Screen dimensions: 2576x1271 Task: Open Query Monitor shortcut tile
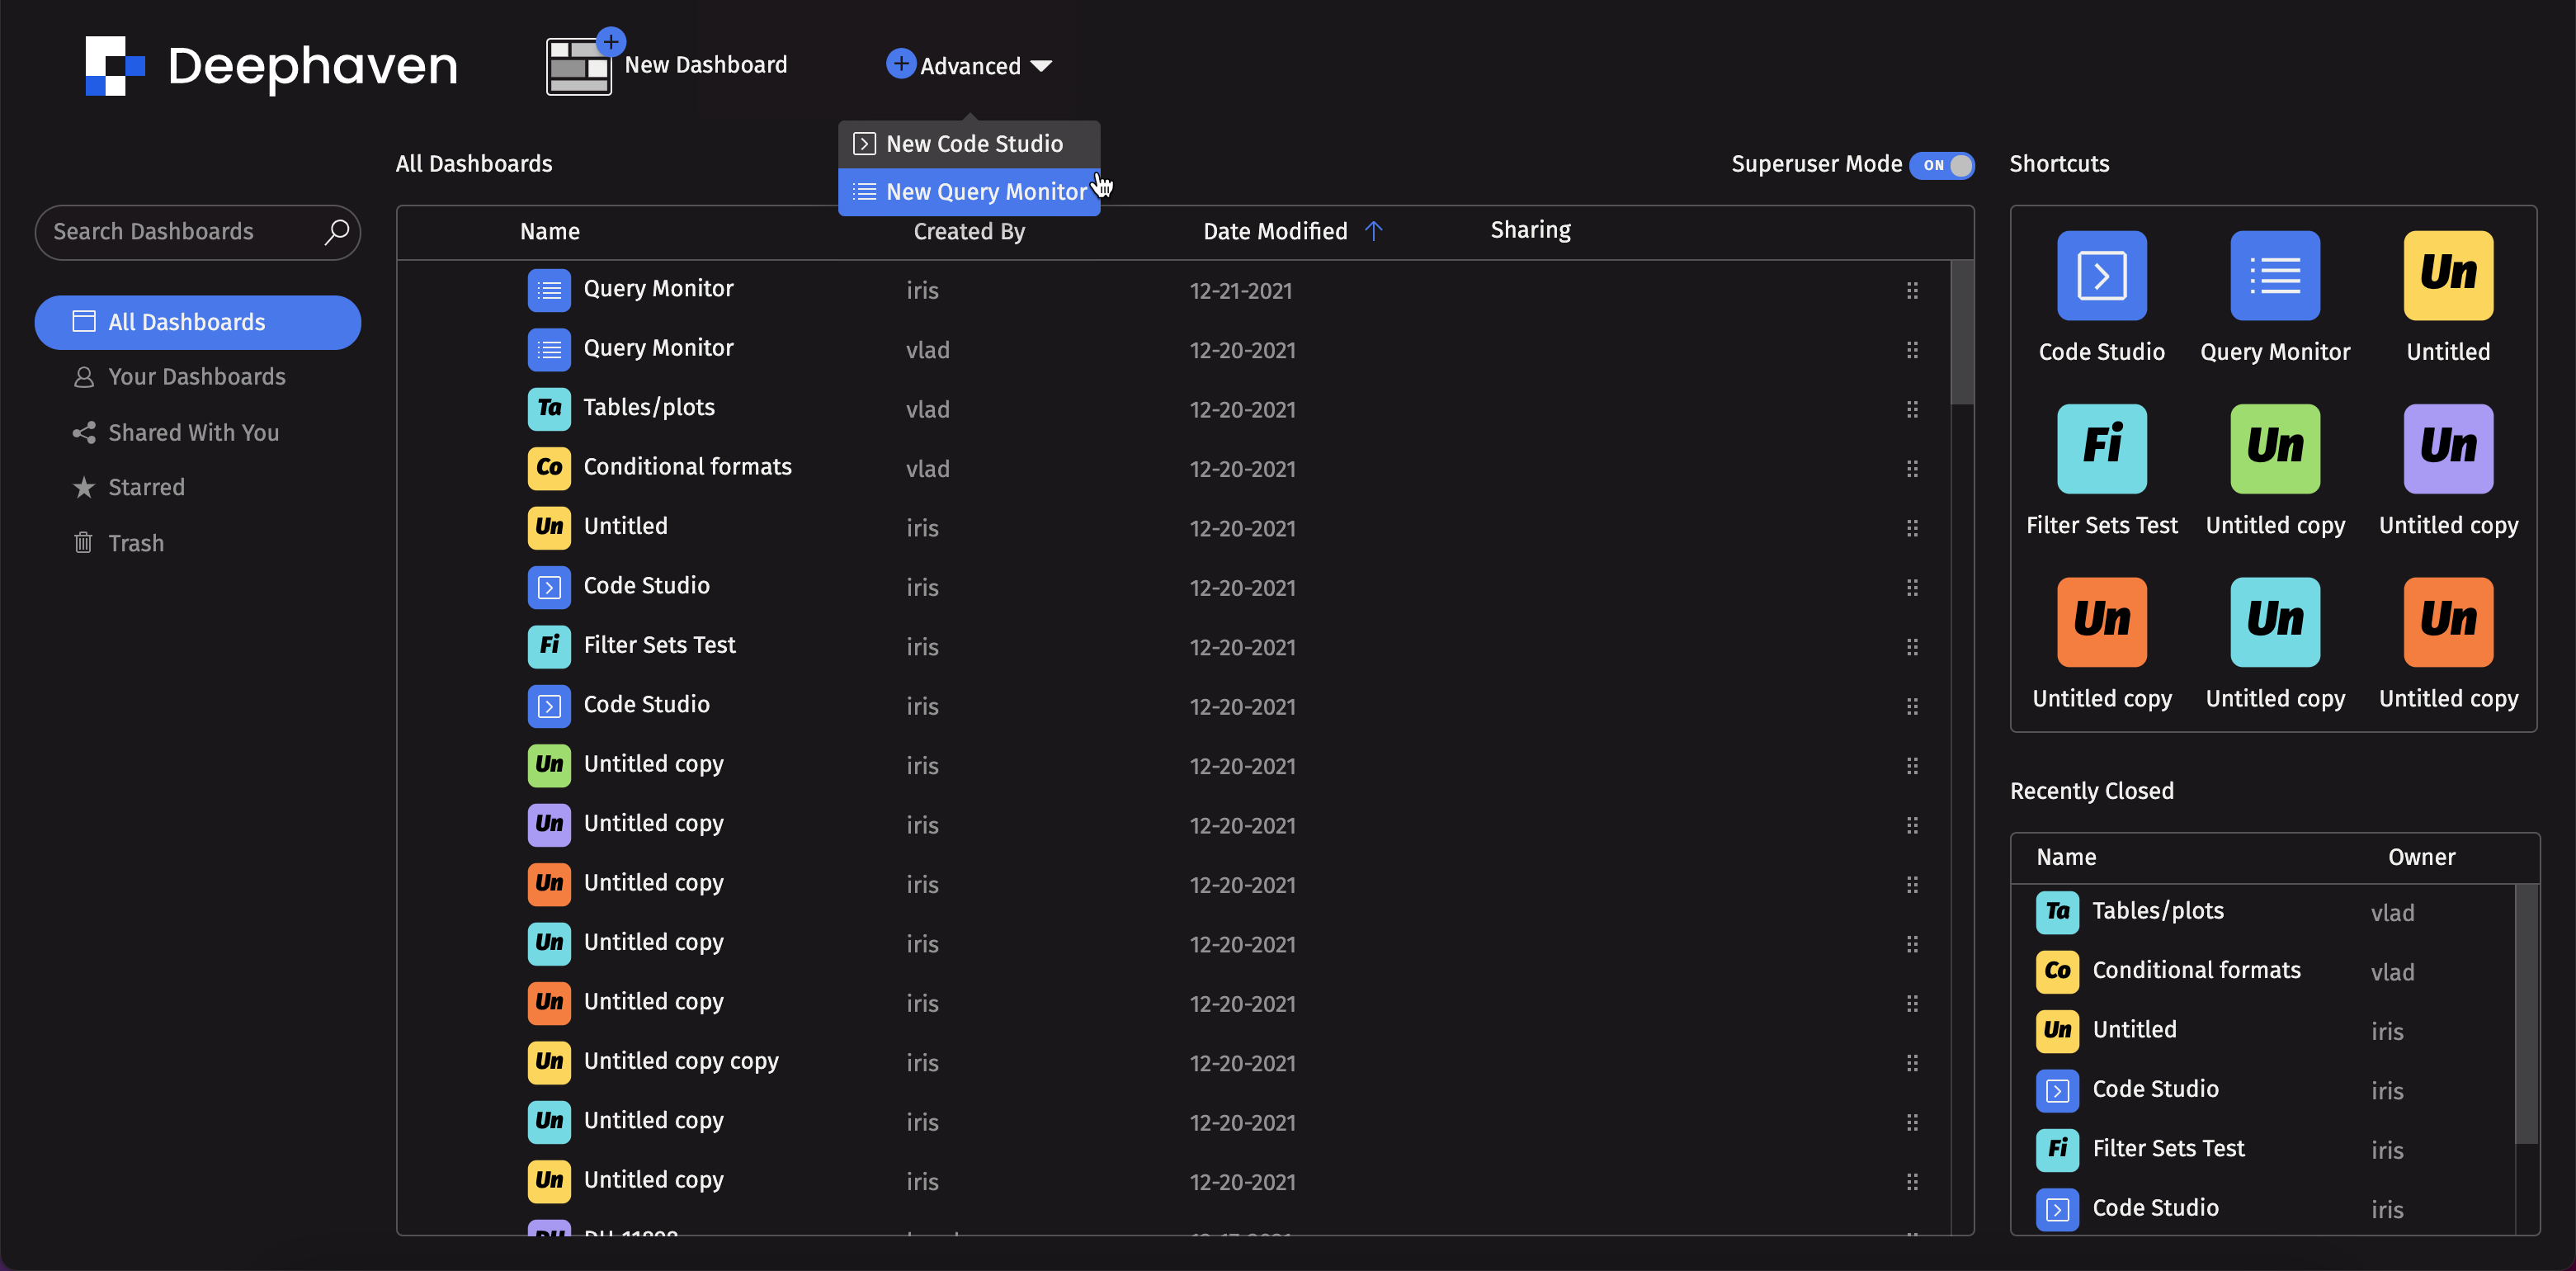click(2274, 276)
